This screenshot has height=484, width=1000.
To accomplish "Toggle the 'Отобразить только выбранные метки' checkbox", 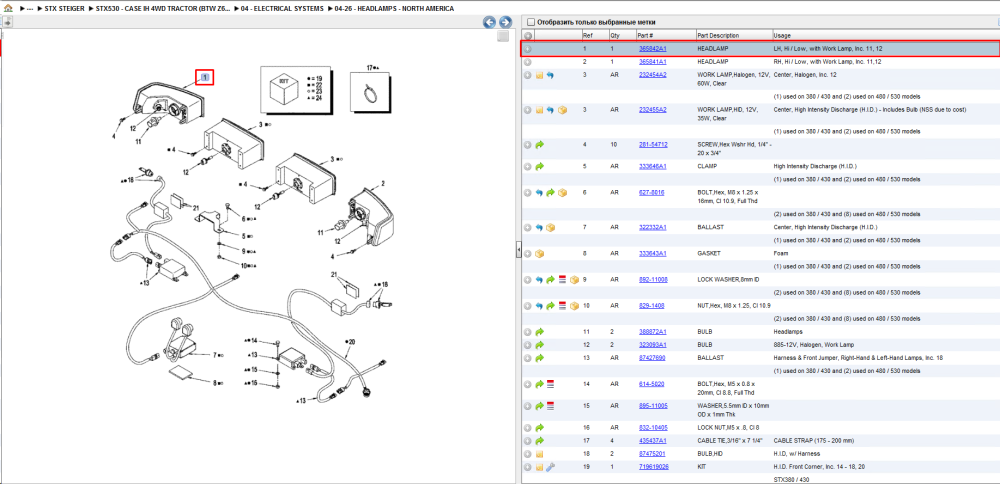I will (531, 22).
